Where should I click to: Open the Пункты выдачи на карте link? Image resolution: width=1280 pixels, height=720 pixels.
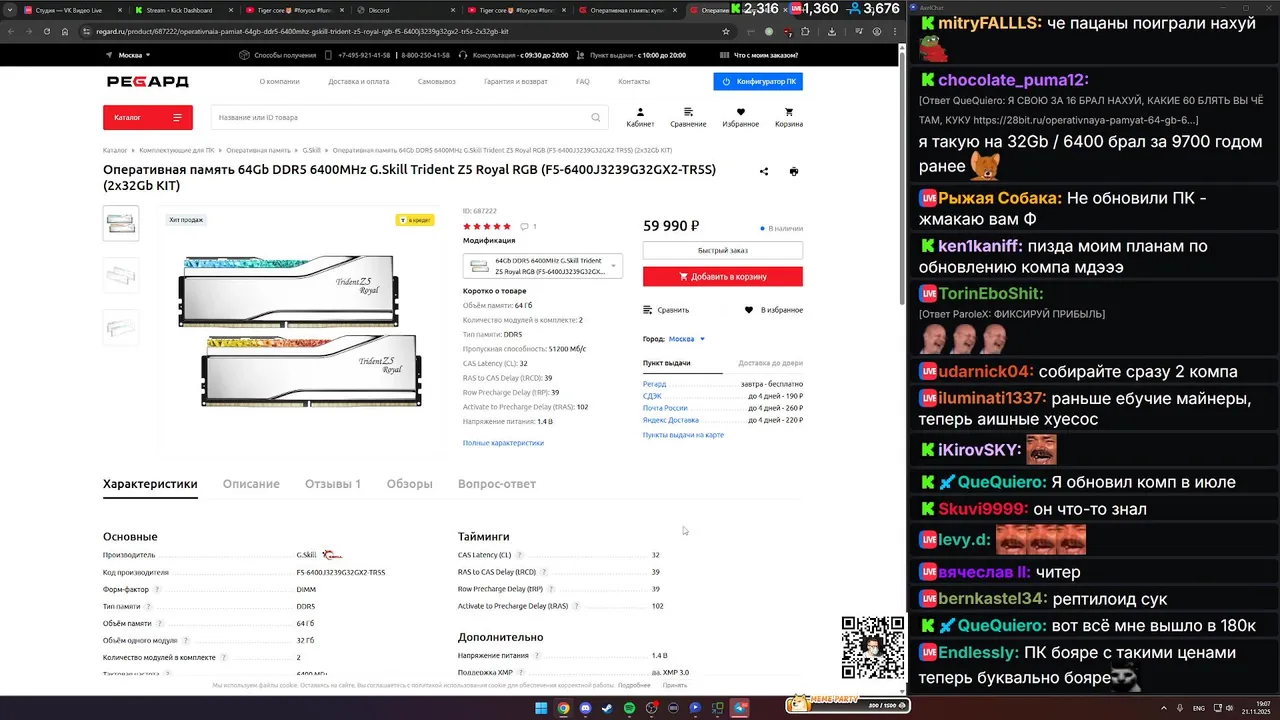(x=683, y=435)
